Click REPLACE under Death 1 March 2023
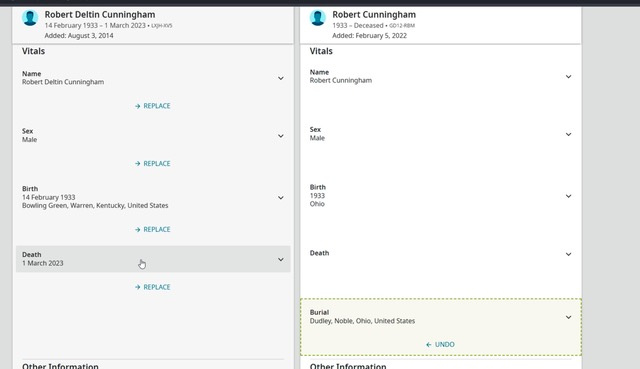Viewport: 640px width, 369px height. click(x=153, y=287)
